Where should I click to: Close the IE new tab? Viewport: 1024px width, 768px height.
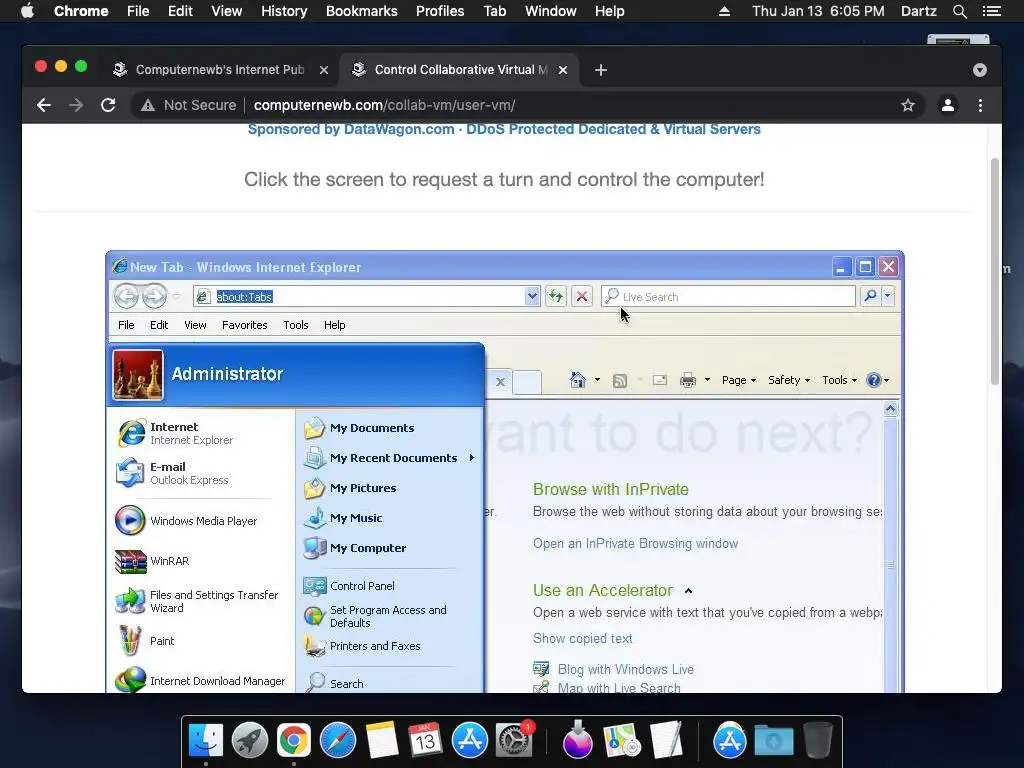click(x=500, y=382)
